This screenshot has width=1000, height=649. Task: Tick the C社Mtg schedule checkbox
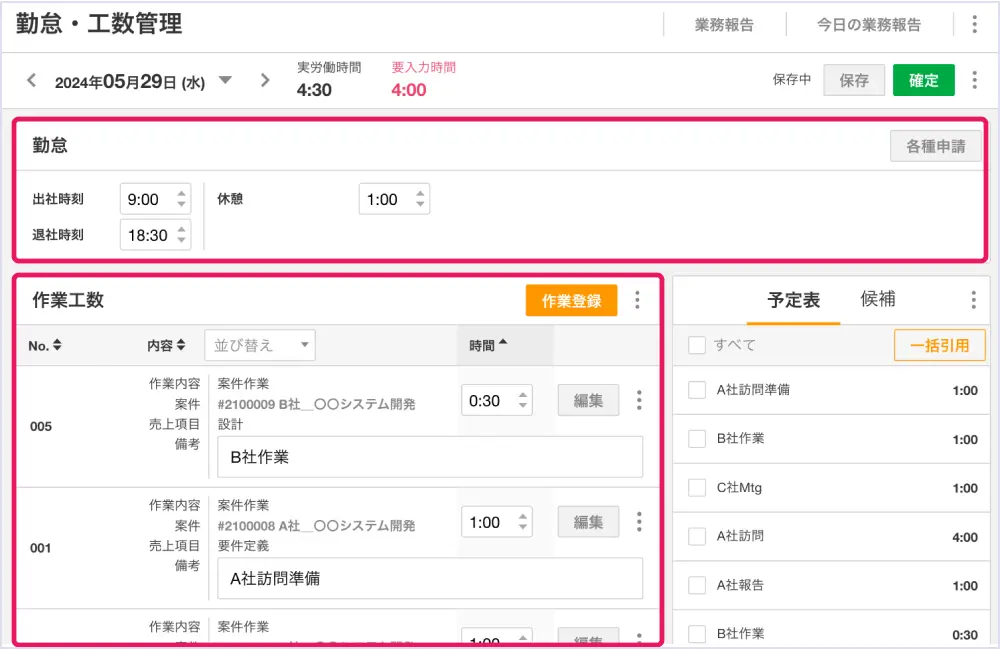697,488
